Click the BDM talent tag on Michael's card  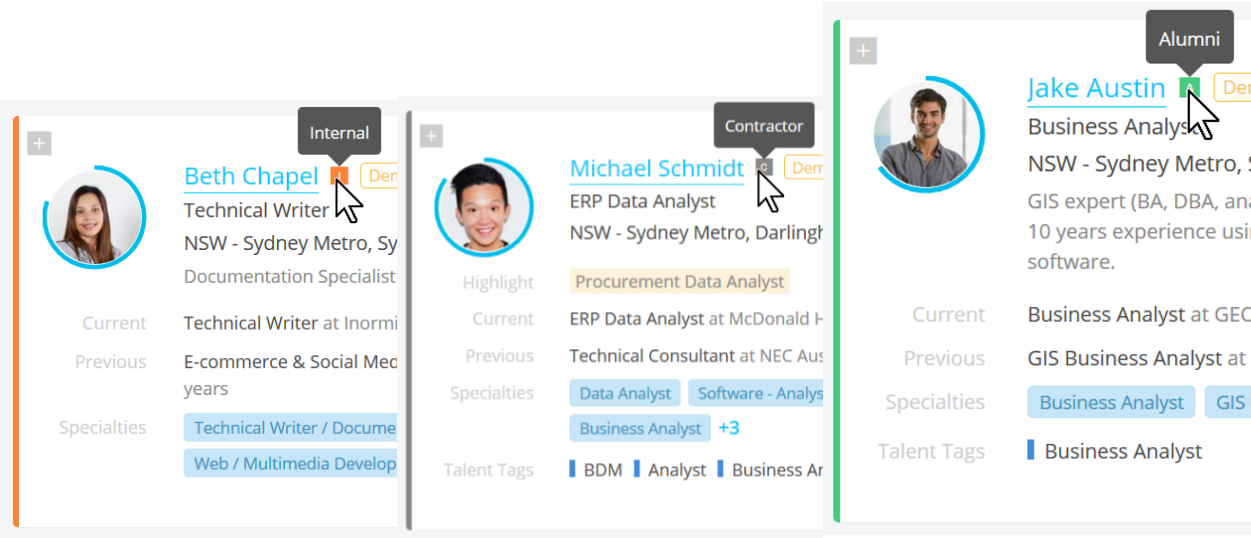pos(603,470)
